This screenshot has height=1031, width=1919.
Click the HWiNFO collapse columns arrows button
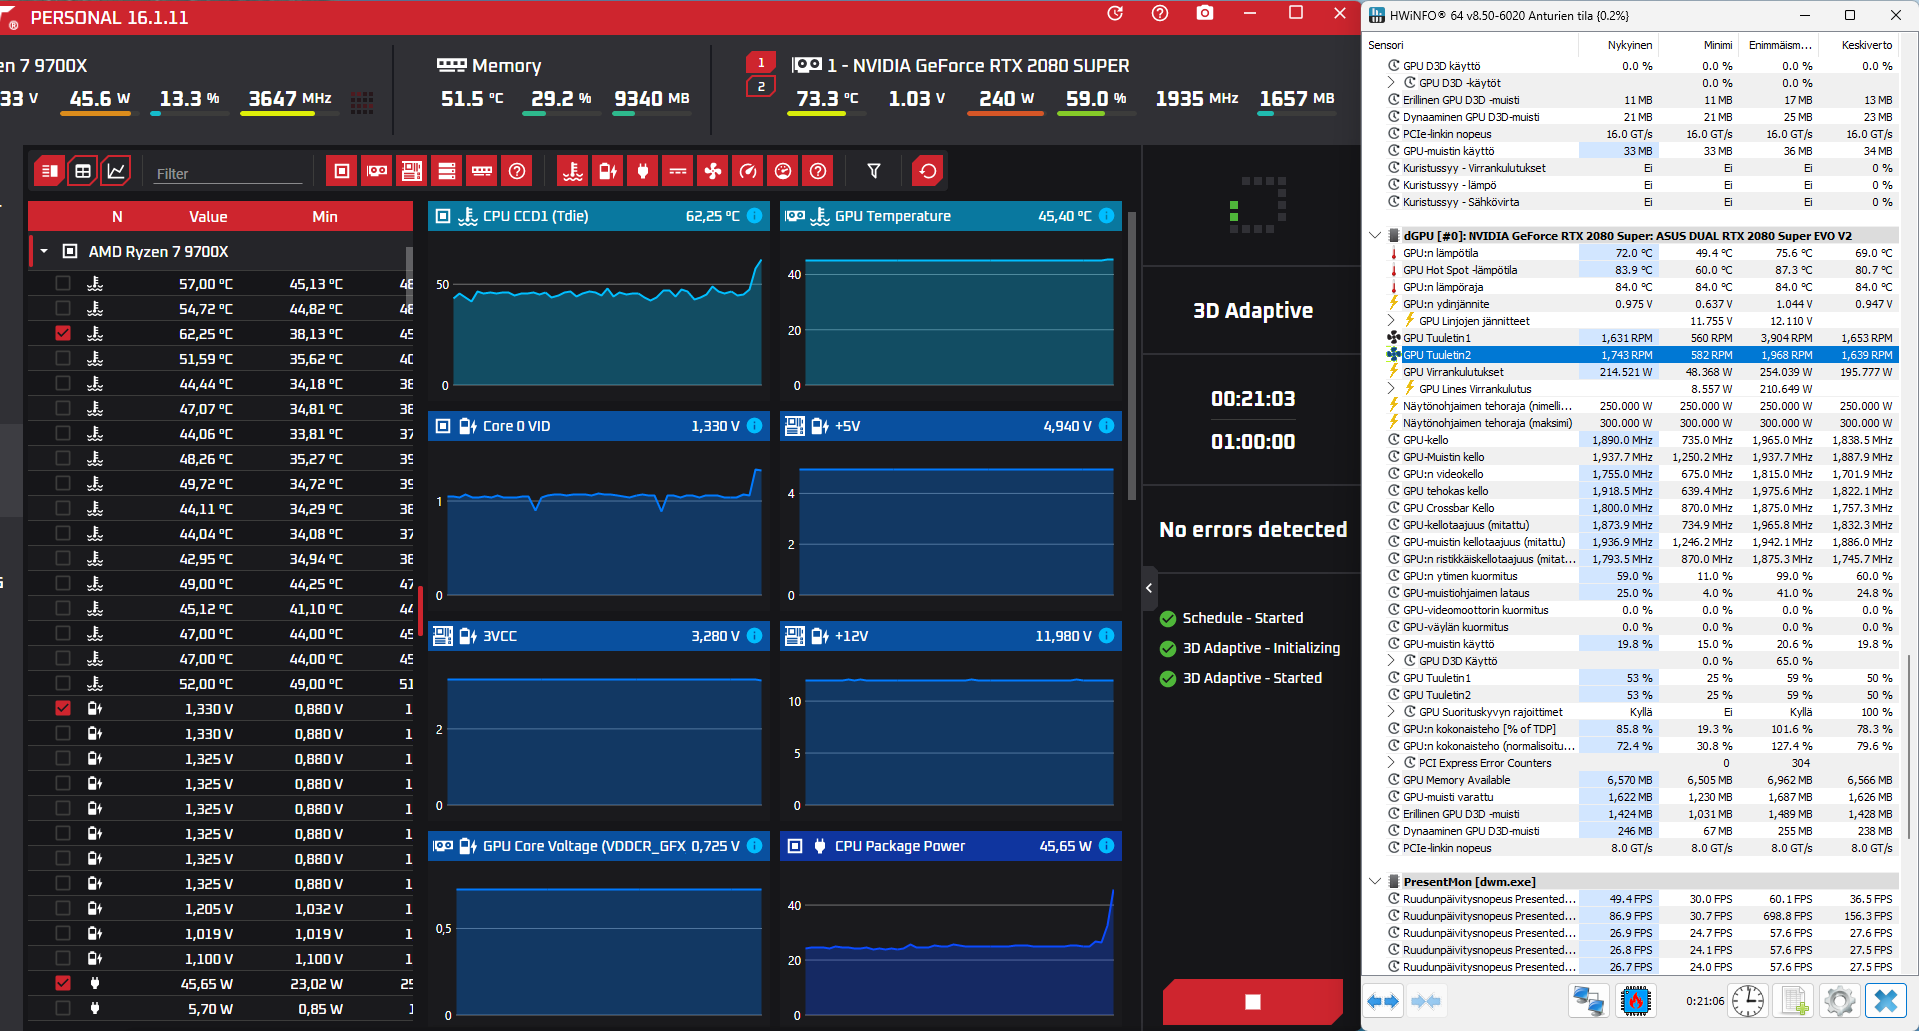1426,1001
